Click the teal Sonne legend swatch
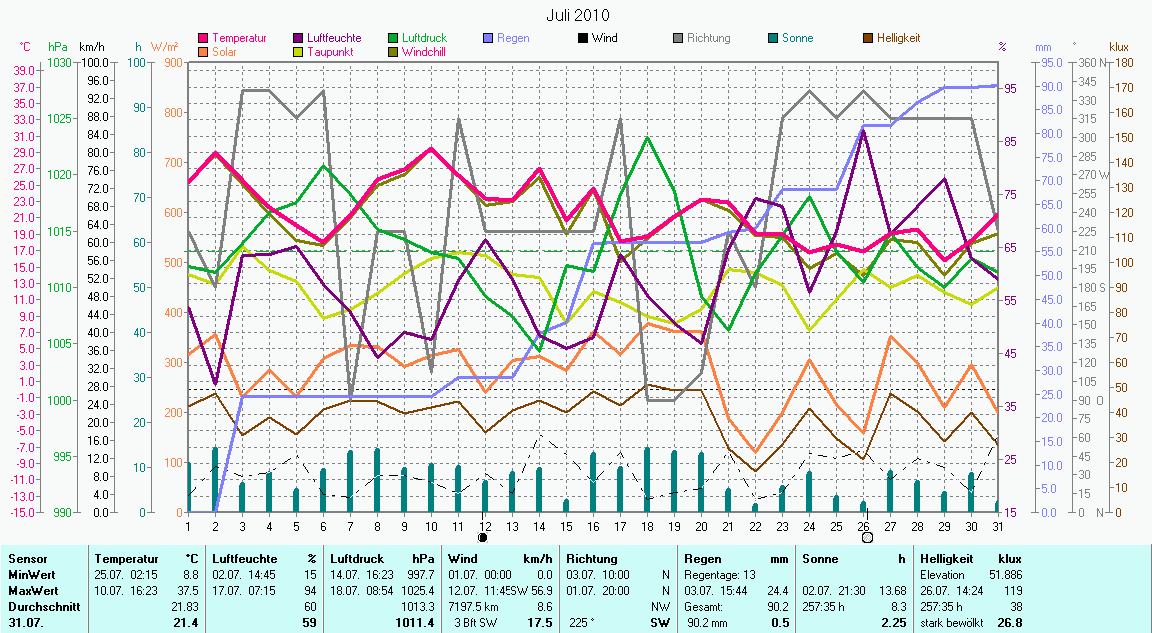1152x633 pixels. (773, 39)
